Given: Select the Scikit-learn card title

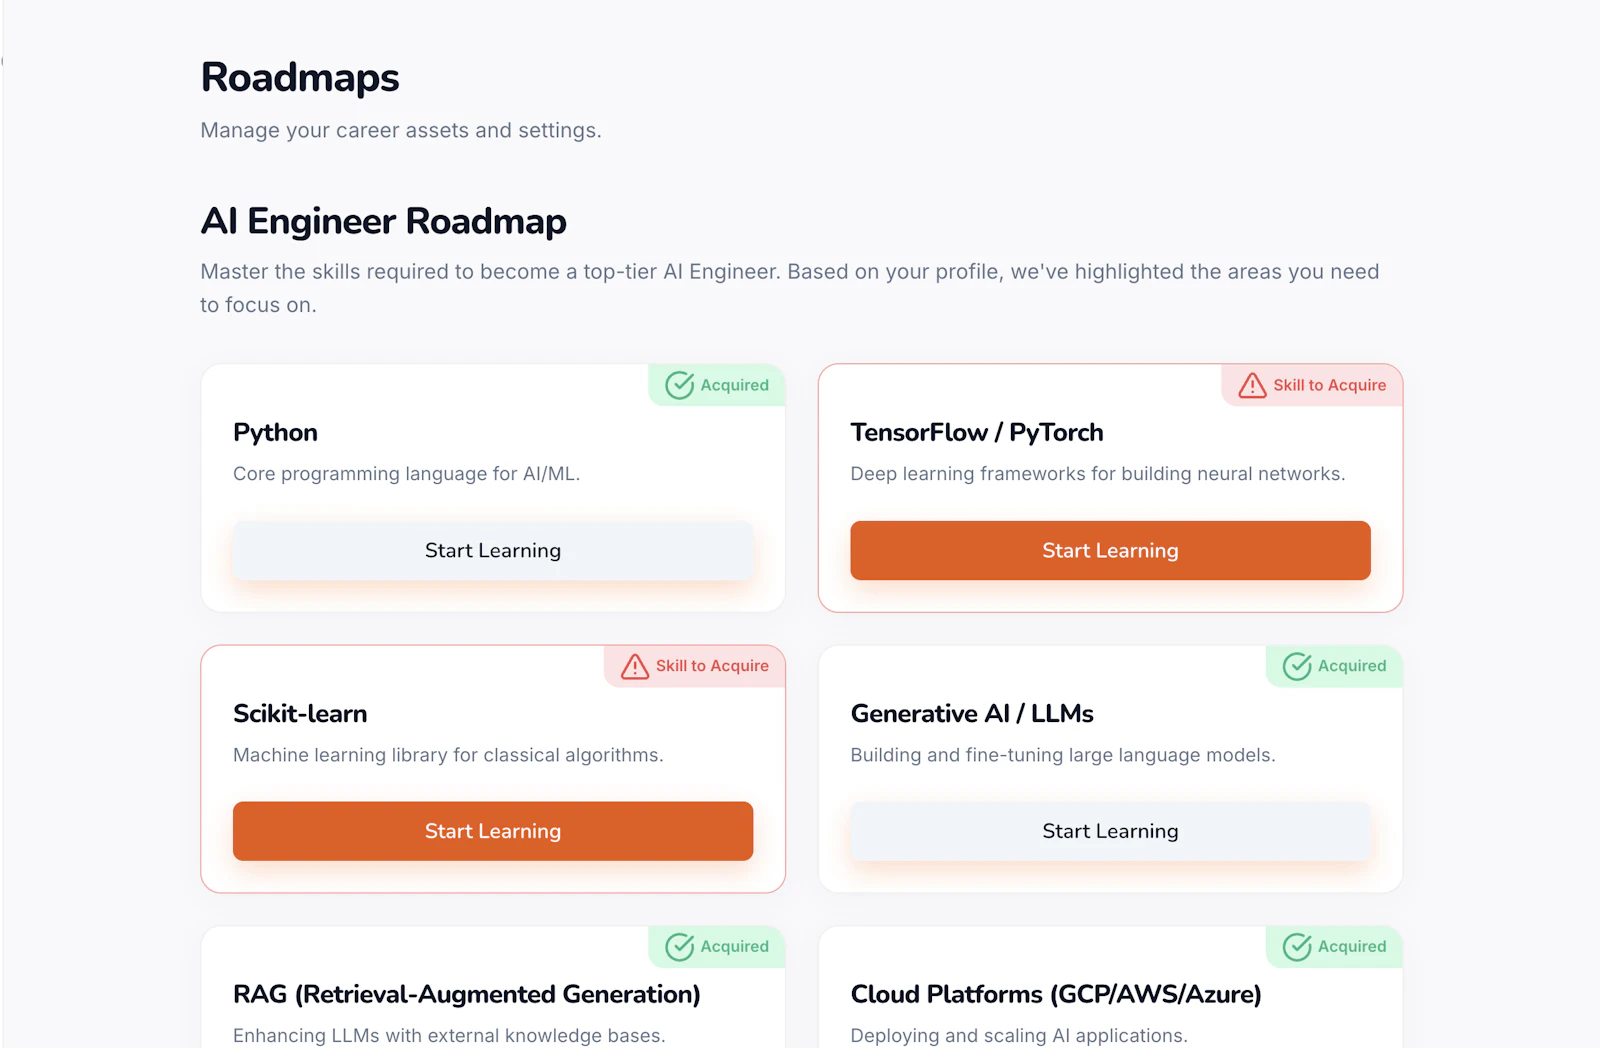Looking at the screenshot, I should 300,713.
